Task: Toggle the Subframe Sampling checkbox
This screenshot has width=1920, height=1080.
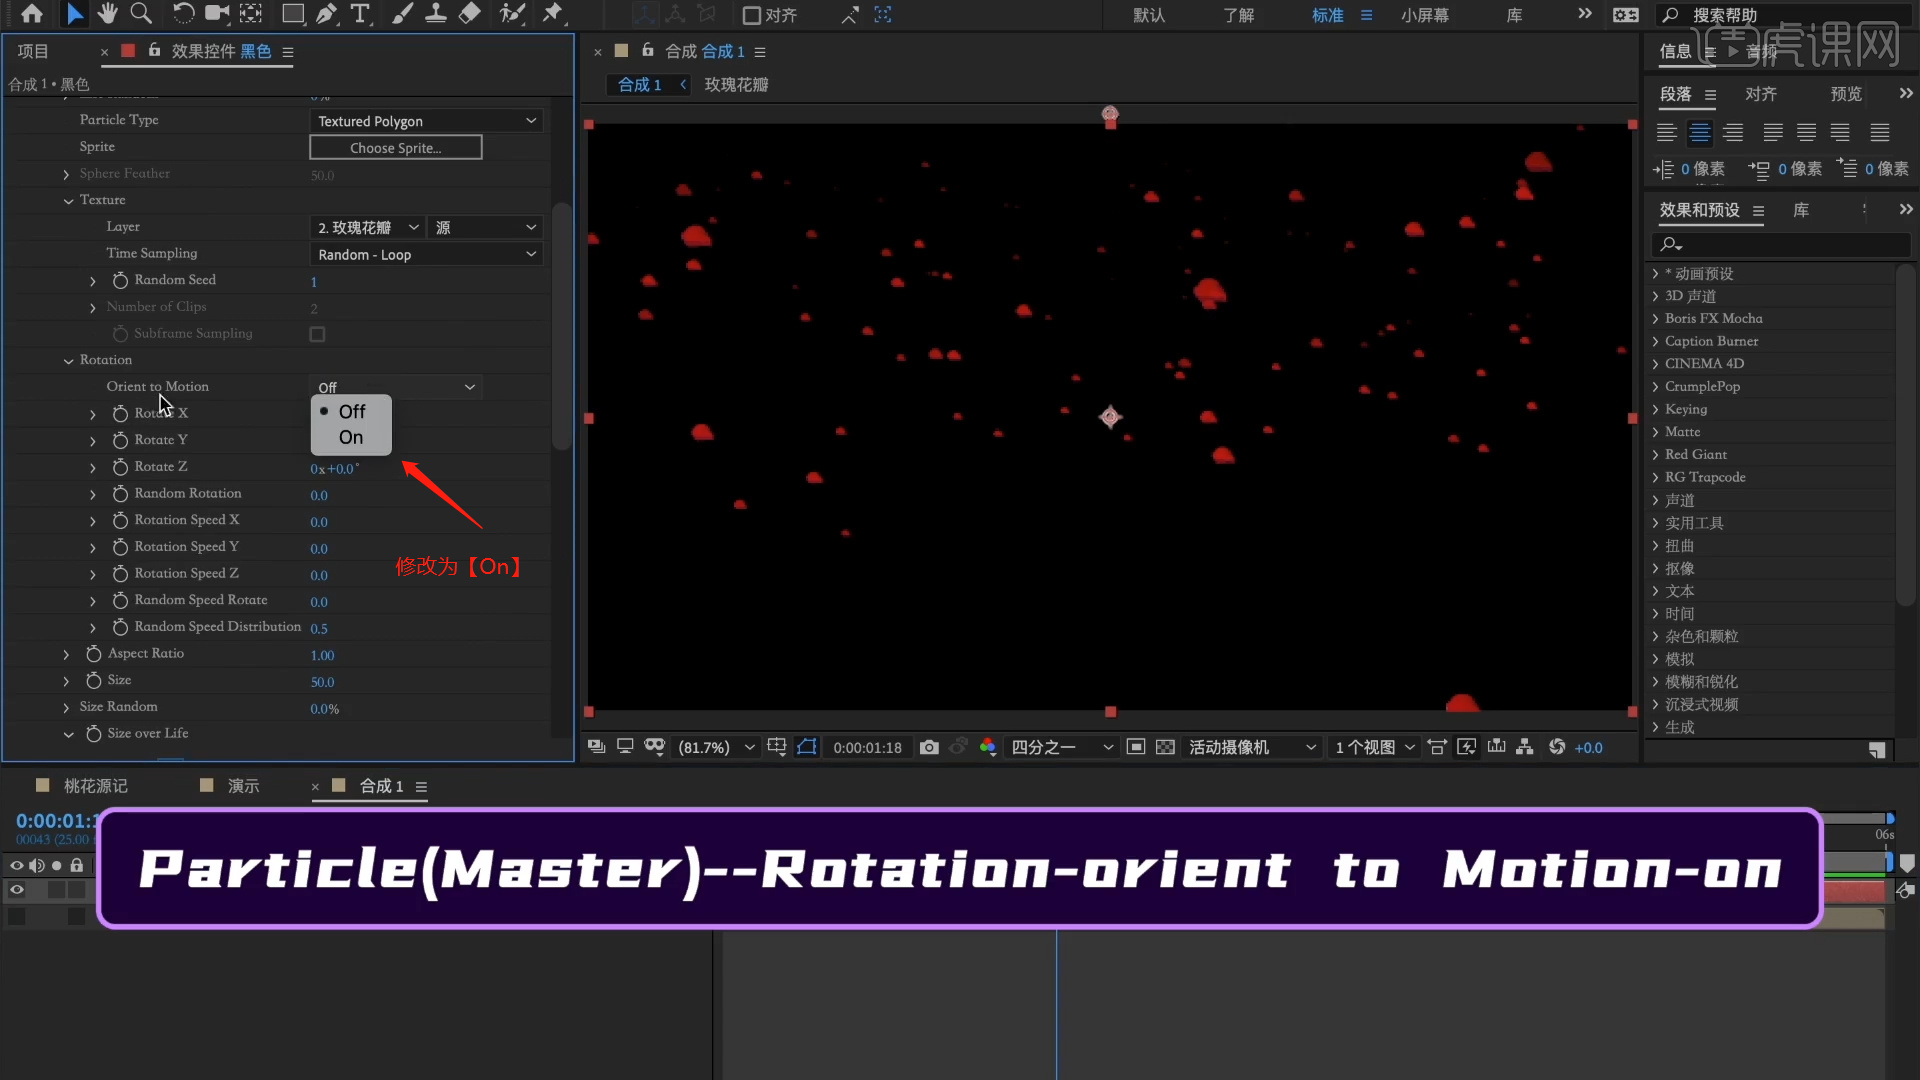Action: [x=317, y=334]
